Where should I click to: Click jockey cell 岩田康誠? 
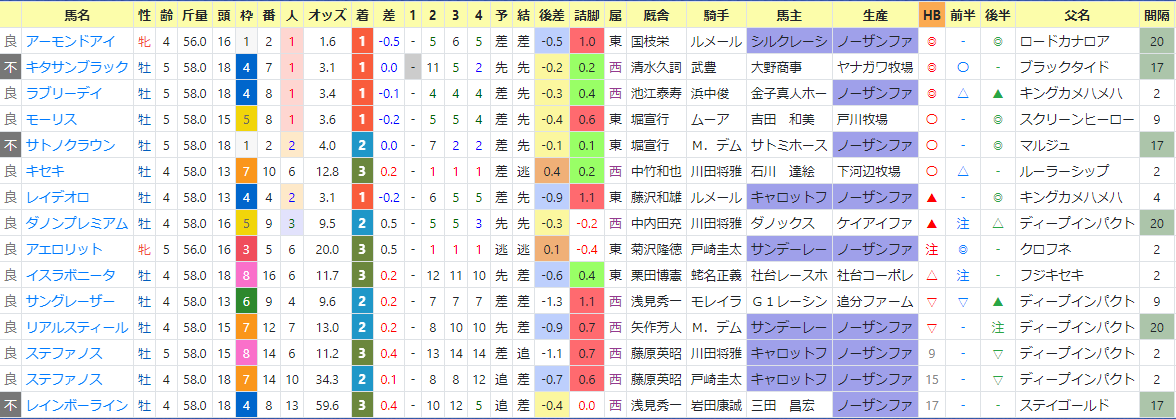click(x=716, y=406)
